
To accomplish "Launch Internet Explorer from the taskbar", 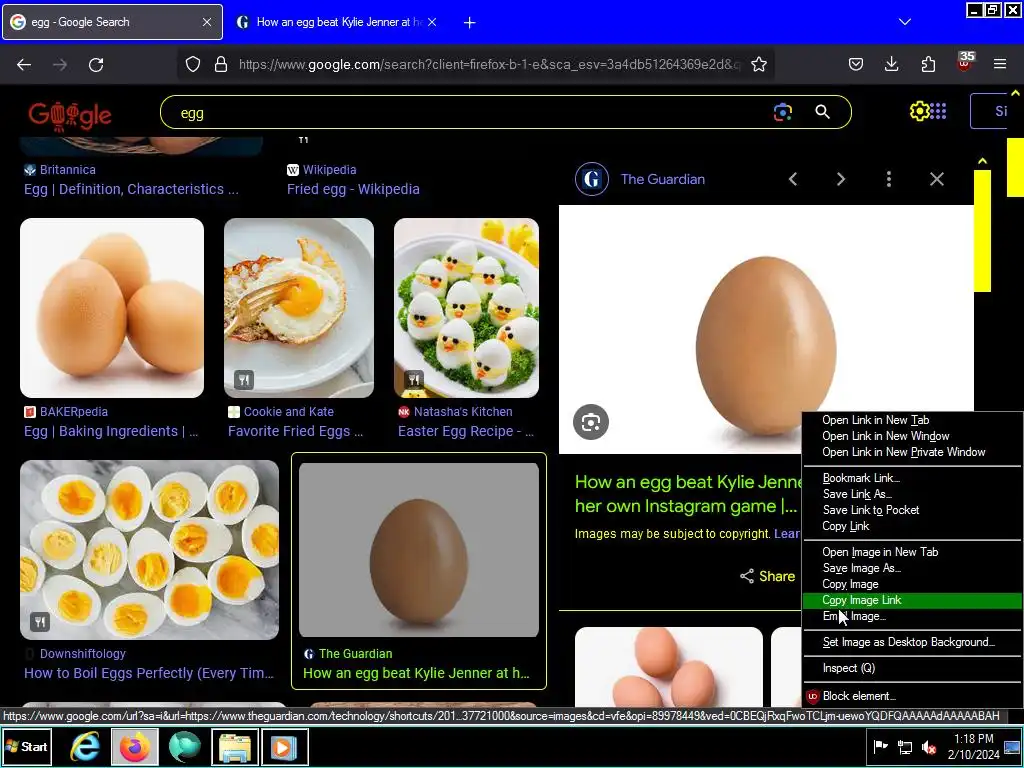I will (85, 746).
